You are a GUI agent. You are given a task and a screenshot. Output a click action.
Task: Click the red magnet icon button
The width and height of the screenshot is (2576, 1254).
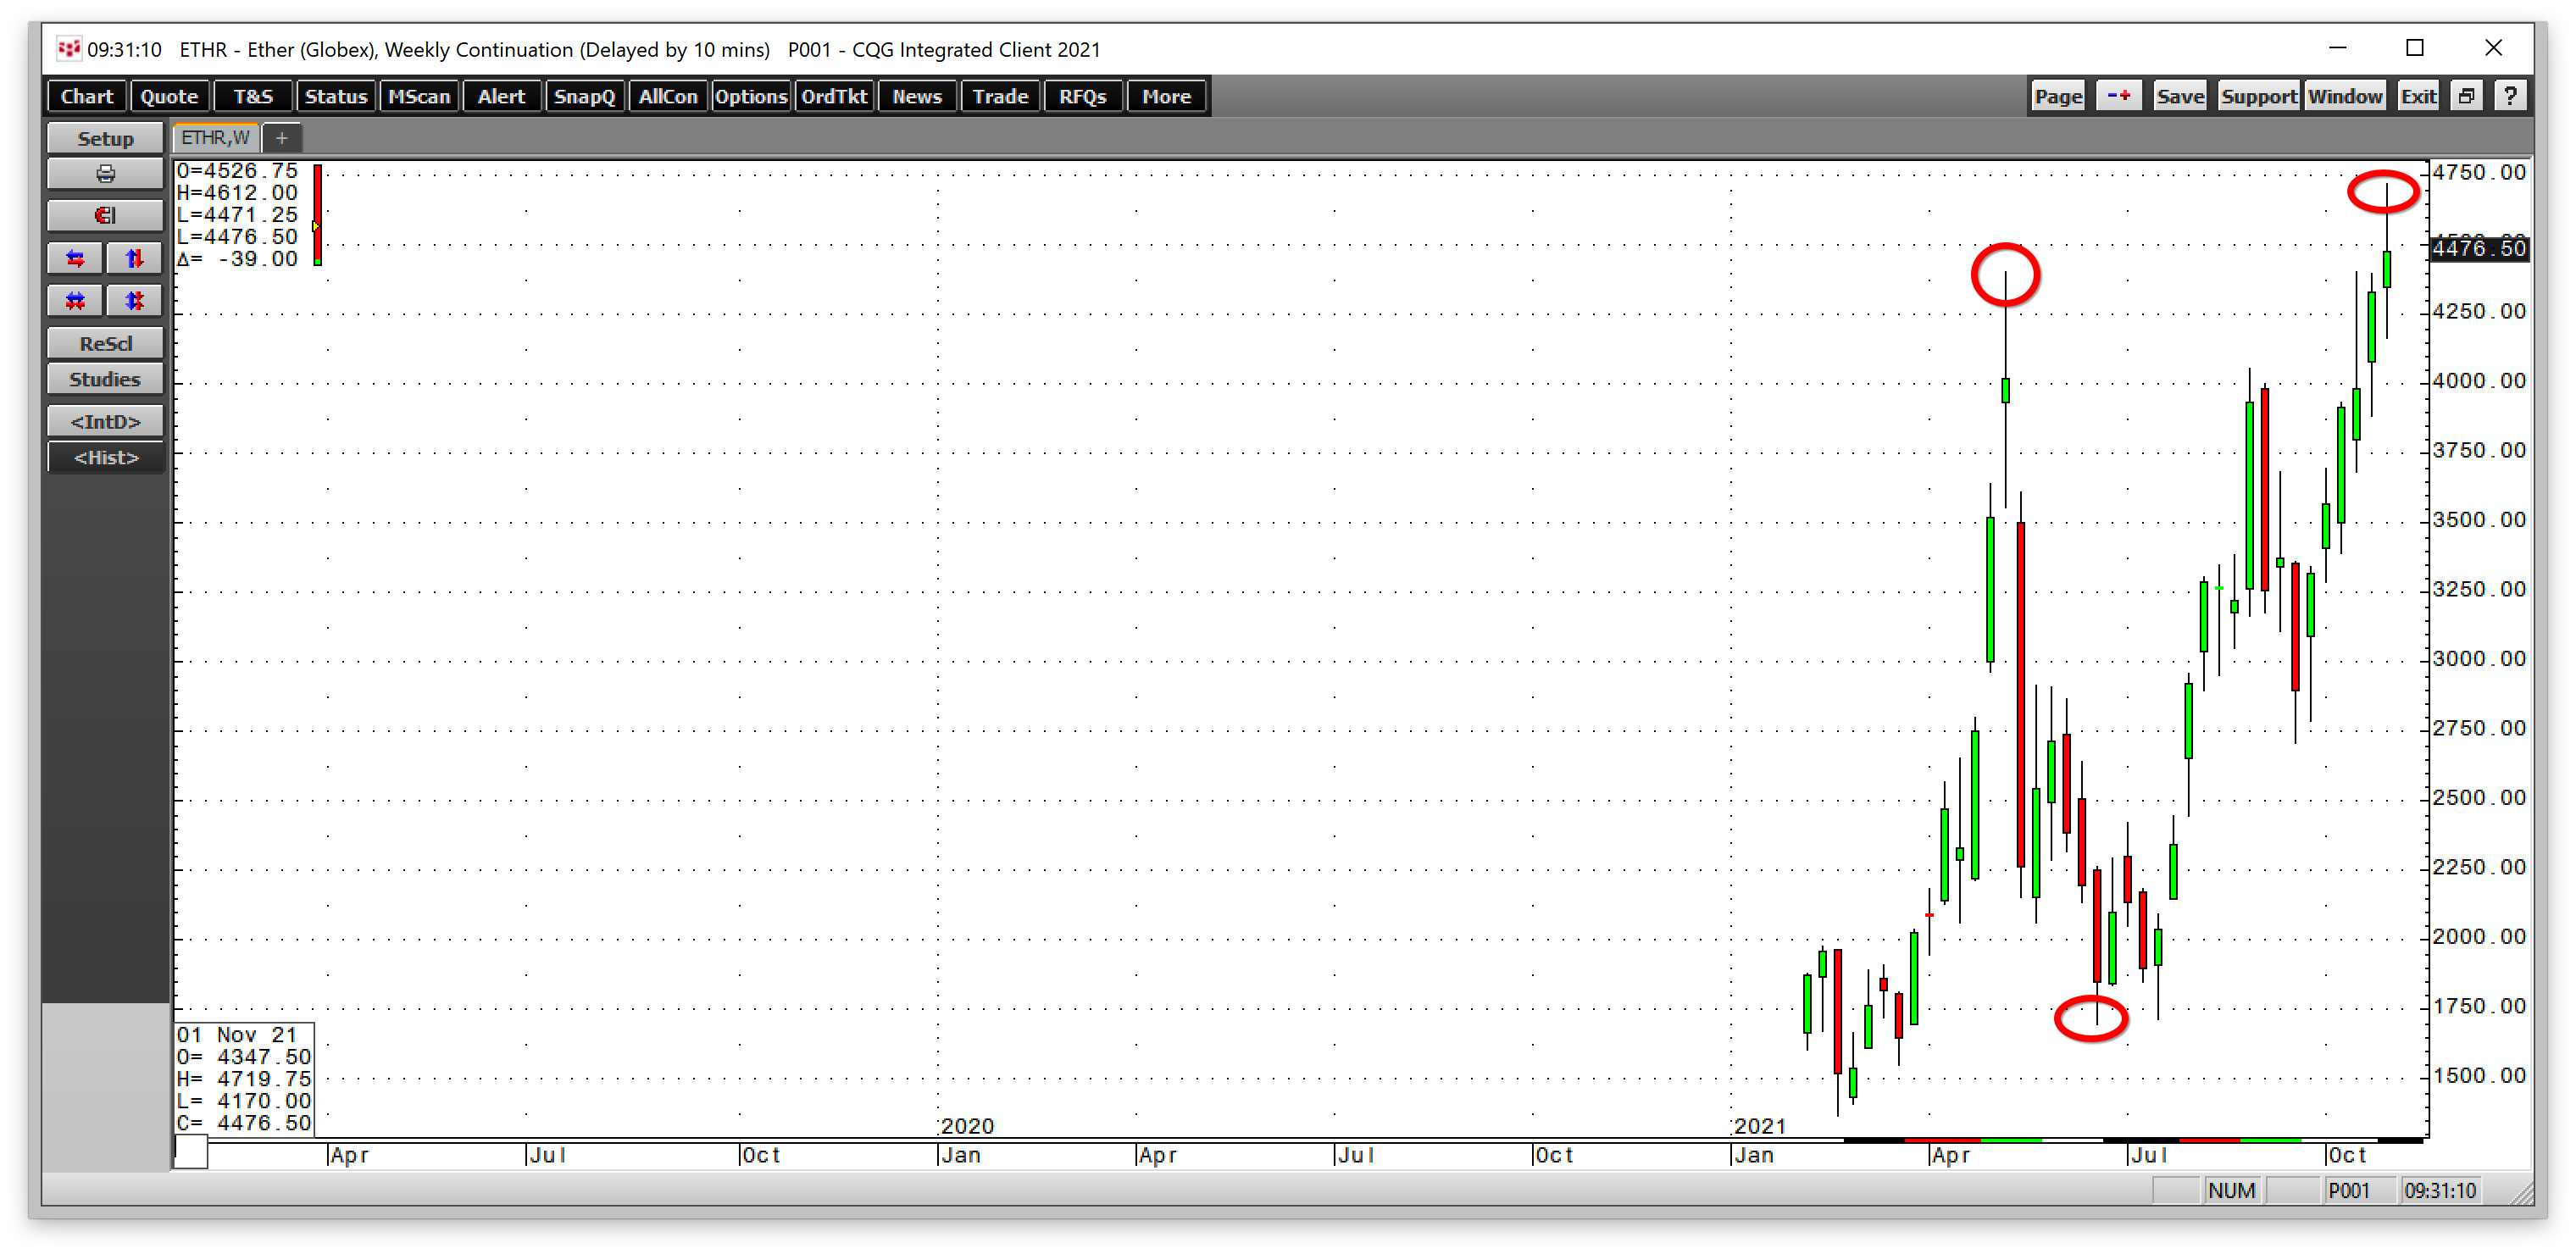pos(105,215)
